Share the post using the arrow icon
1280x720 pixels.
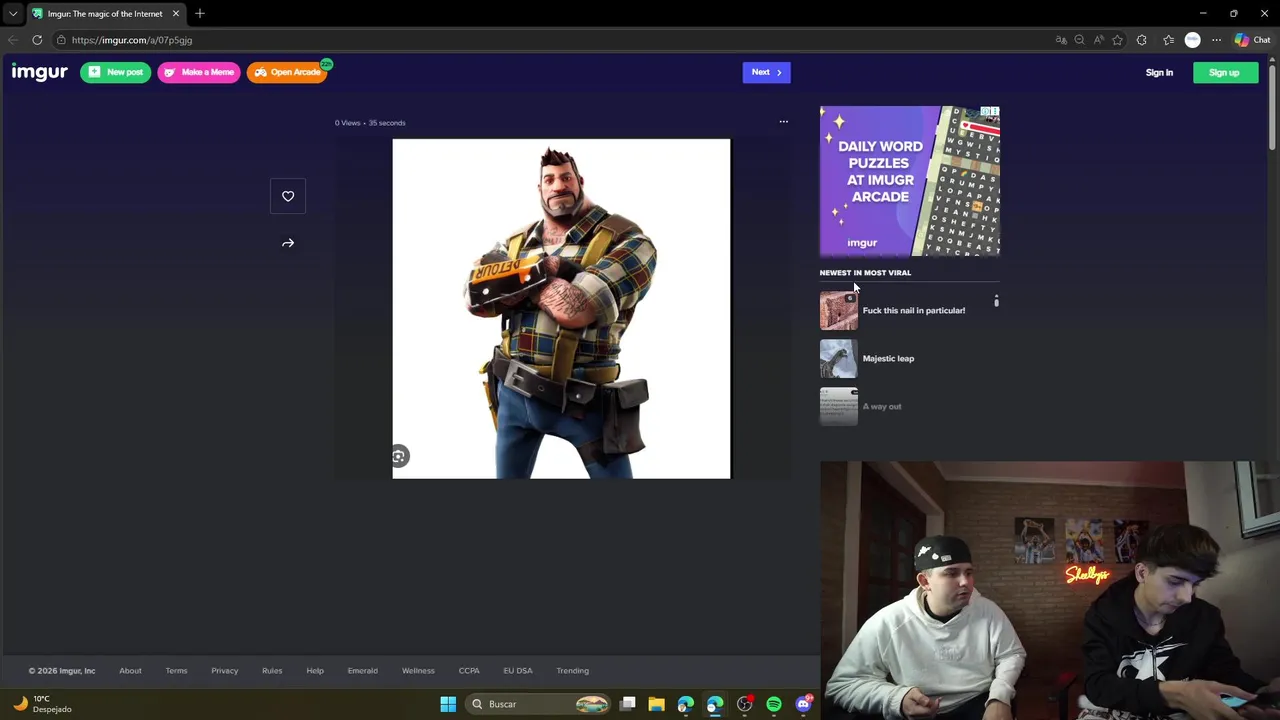point(288,243)
